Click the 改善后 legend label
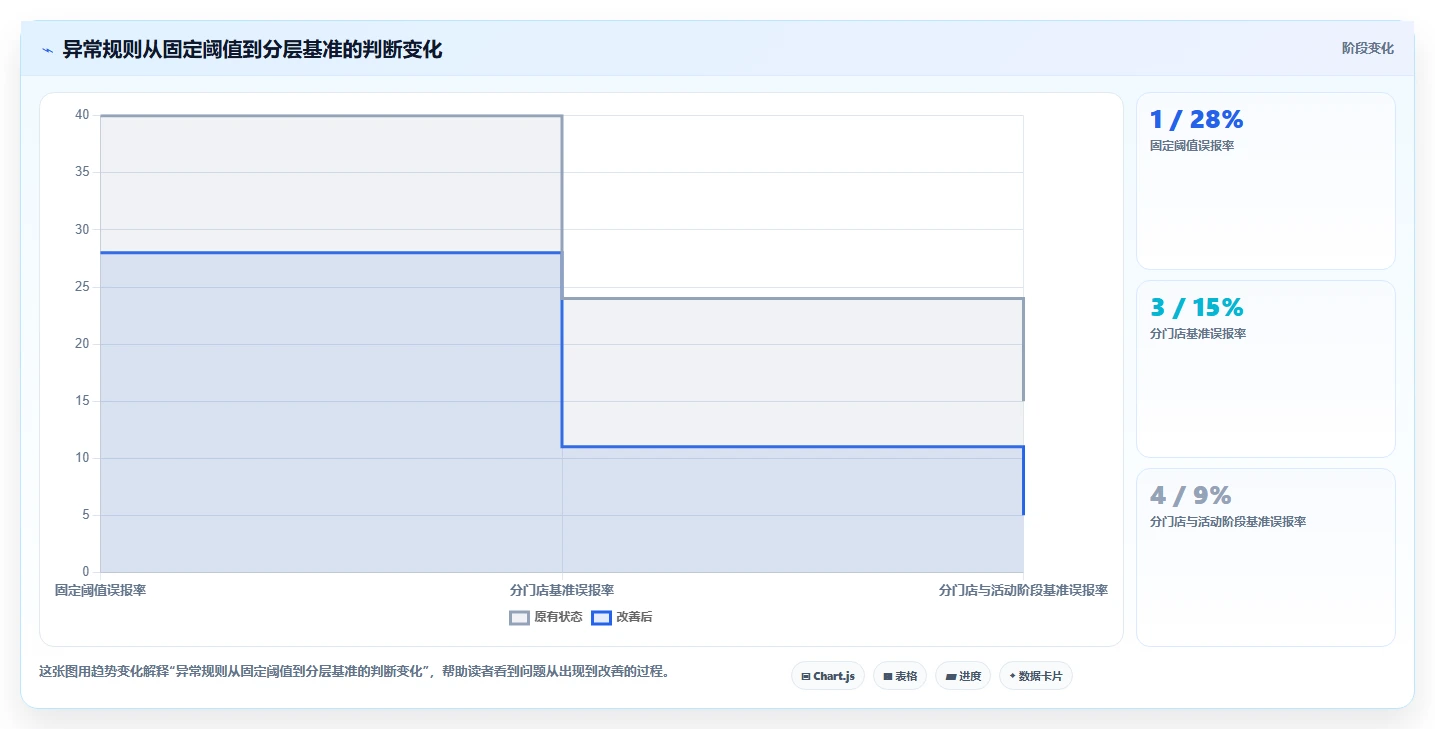 [634, 618]
